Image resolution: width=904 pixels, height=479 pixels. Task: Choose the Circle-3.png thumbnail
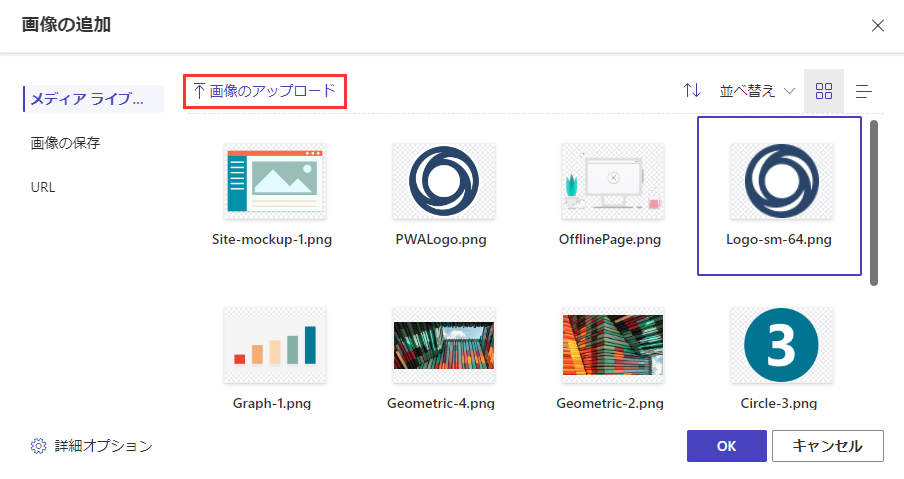pos(782,345)
